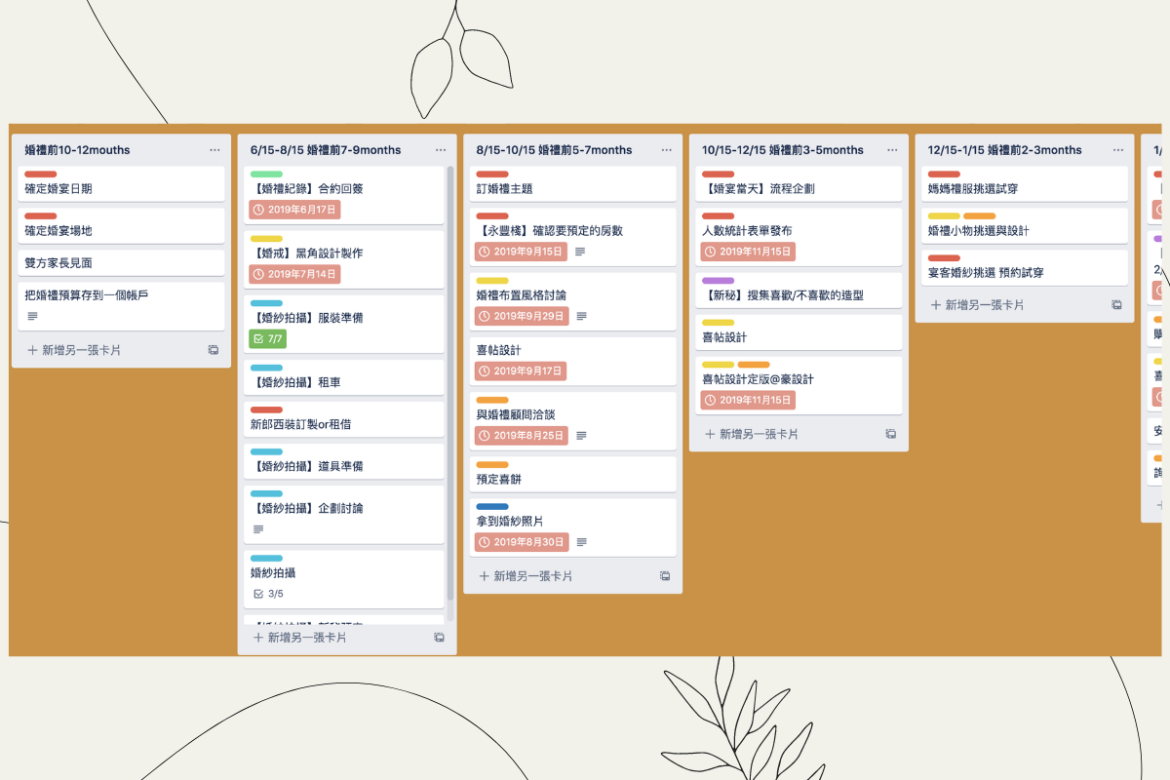Click description icon on 拿到婚紗照片 card
This screenshot has height=780, width=1170.
(x=582, y=543)
